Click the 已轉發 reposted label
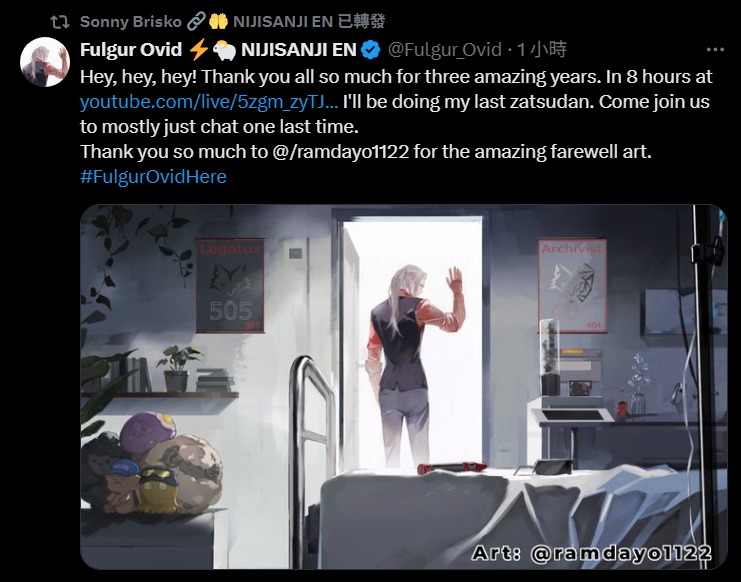The width and height of the screenshot is (741, 582). [x=362, y=21]
